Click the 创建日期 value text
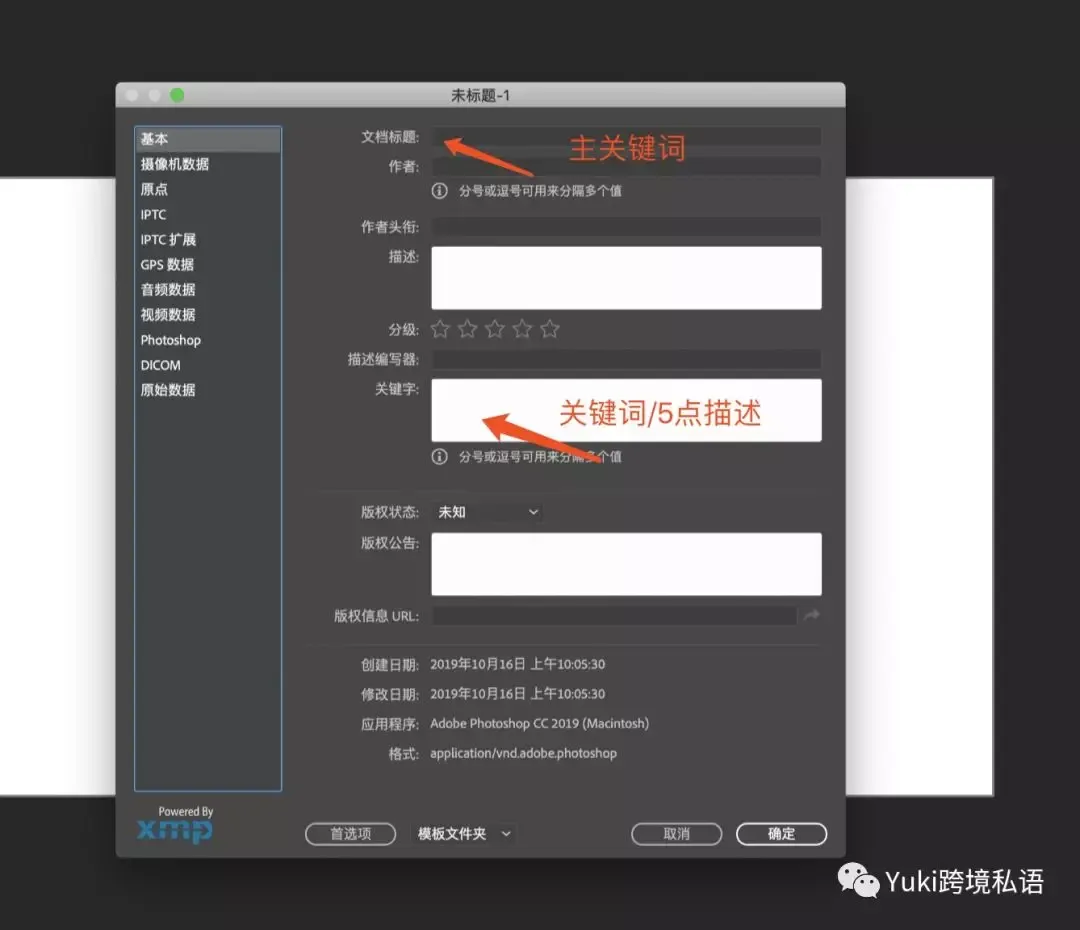This screenshot has width=1080, height=930. click(517, 664)
